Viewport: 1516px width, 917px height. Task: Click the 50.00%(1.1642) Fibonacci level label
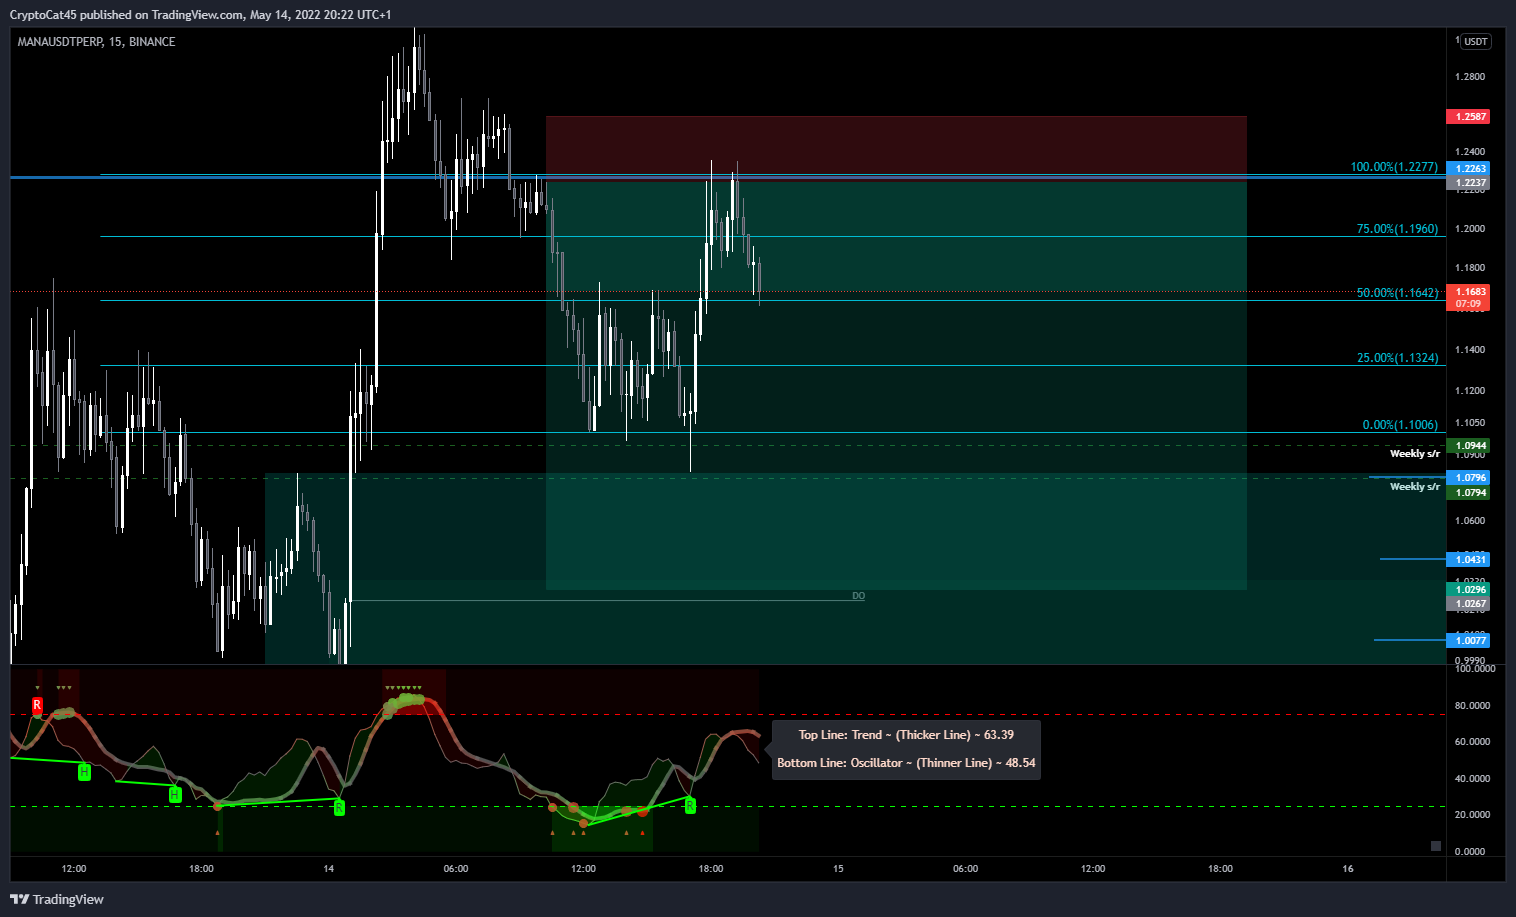pos(1397,293)
